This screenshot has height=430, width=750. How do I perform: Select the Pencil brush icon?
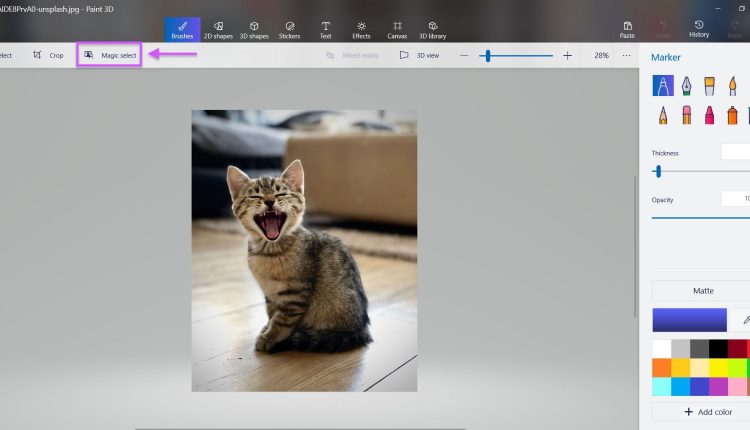pos(663,116)
